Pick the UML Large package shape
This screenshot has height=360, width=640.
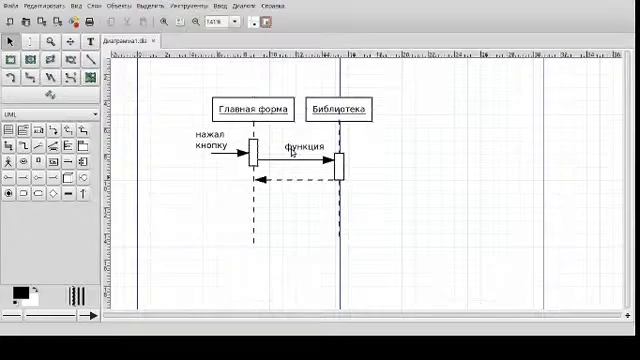click(x=83, y=146)
